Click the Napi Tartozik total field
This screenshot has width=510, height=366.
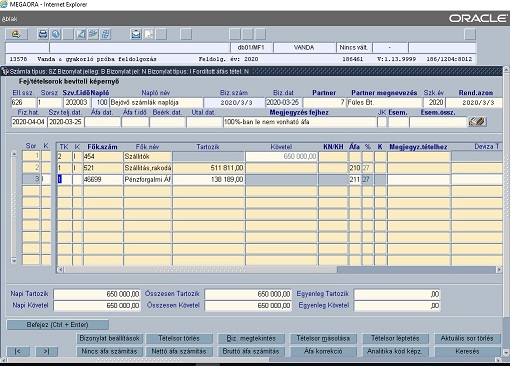(97, 294)
